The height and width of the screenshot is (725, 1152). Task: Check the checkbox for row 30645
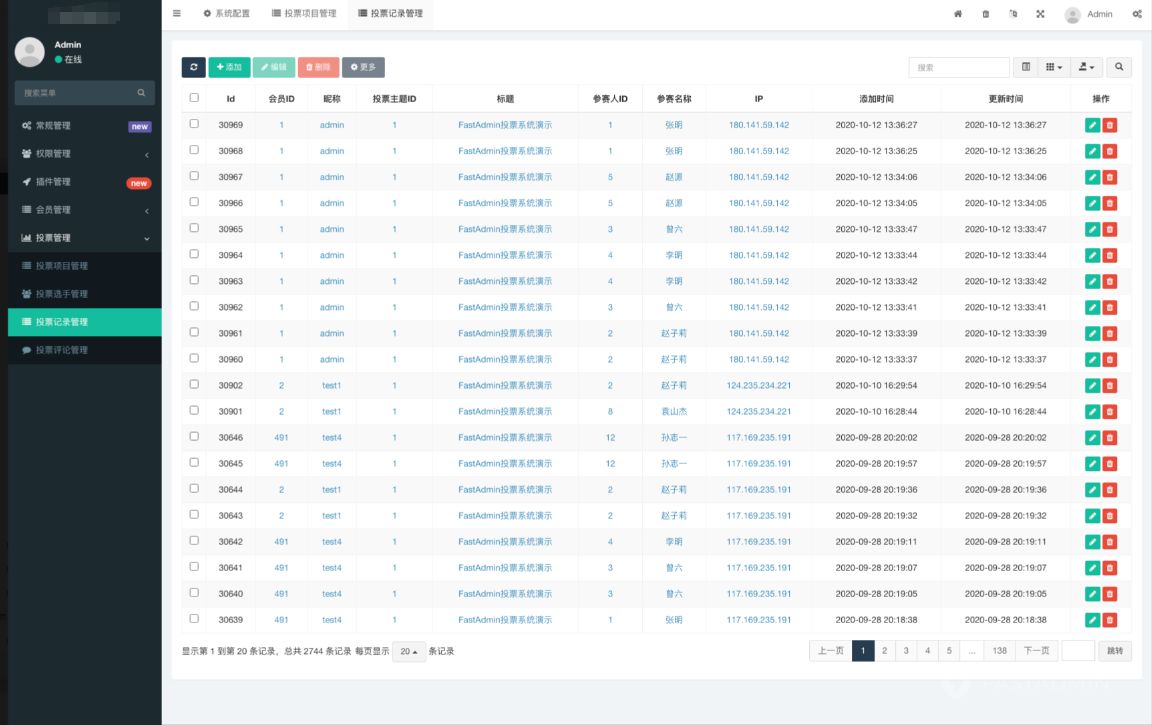click(x=194, y=462)
